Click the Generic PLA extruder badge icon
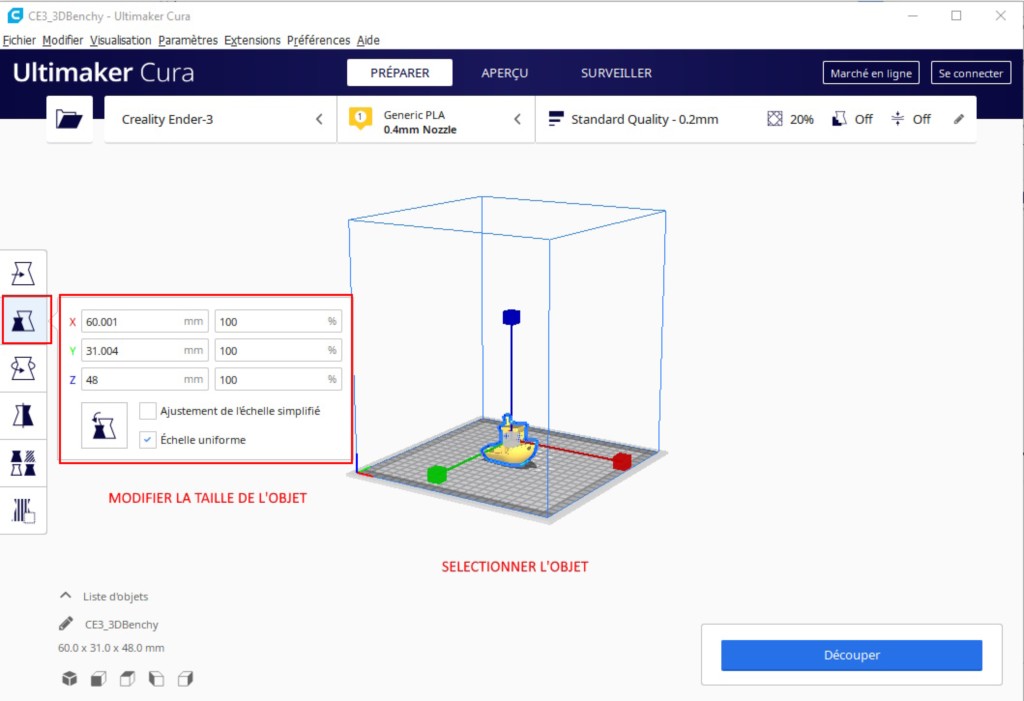1024x701 pixels. 360,119
